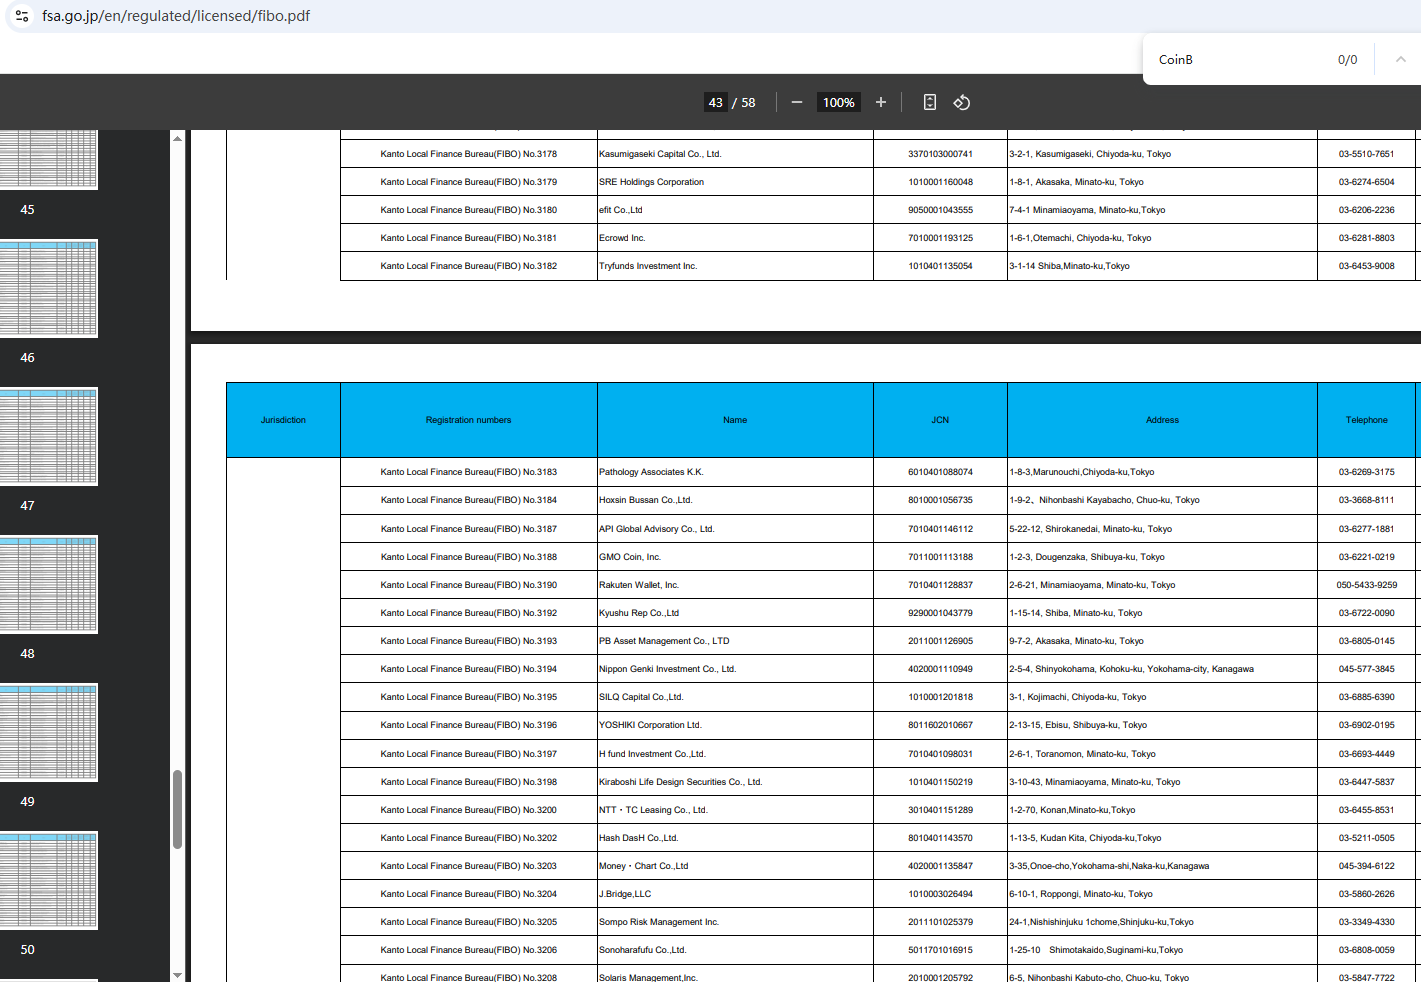
Task: Go to previous find result arrow
Action: (1400, 60)
